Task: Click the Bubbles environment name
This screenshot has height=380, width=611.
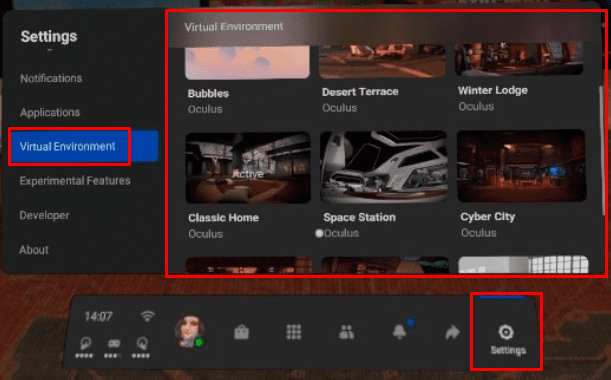Action: click(x=208, y=94)
